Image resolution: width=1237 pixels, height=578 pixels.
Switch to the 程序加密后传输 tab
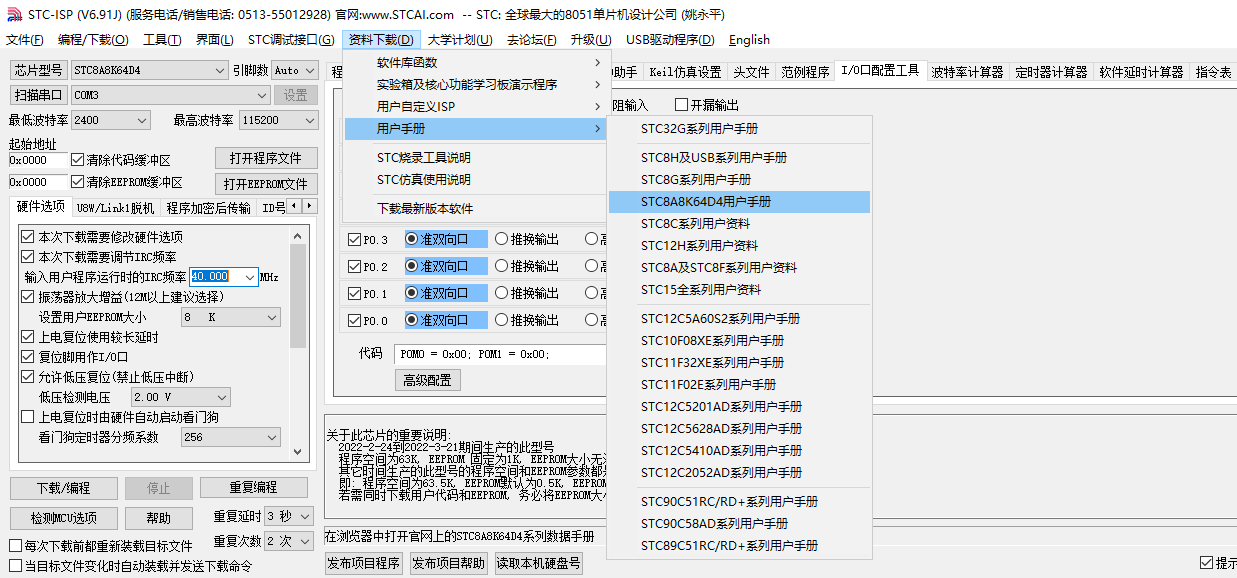point(208,207)
